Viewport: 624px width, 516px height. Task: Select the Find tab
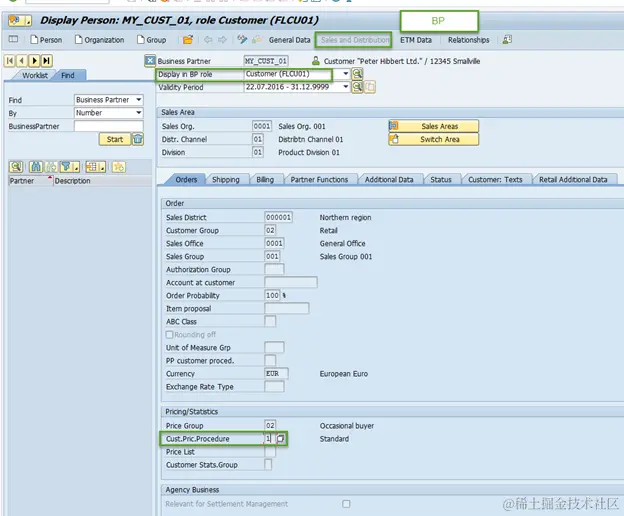(68, 75)
